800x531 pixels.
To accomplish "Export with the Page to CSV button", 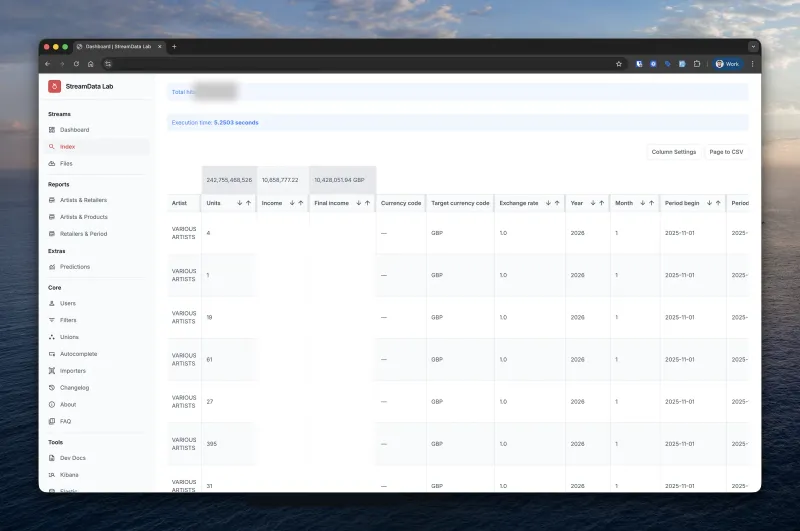I will (725, 152).
